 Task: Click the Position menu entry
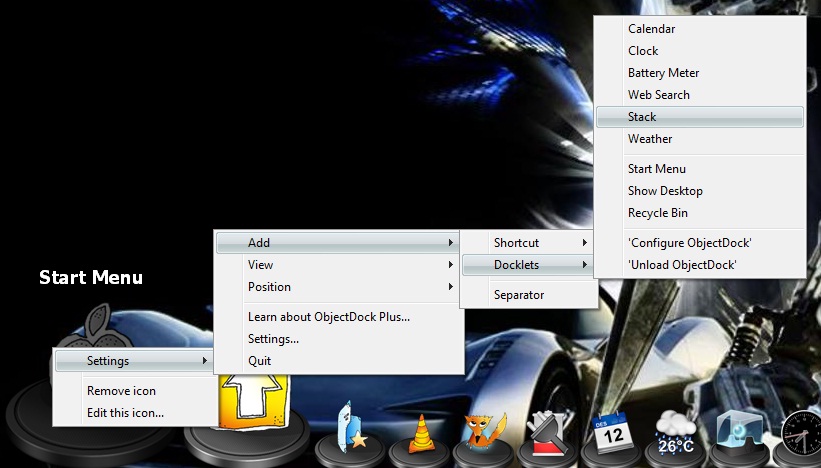coord(339,286)
